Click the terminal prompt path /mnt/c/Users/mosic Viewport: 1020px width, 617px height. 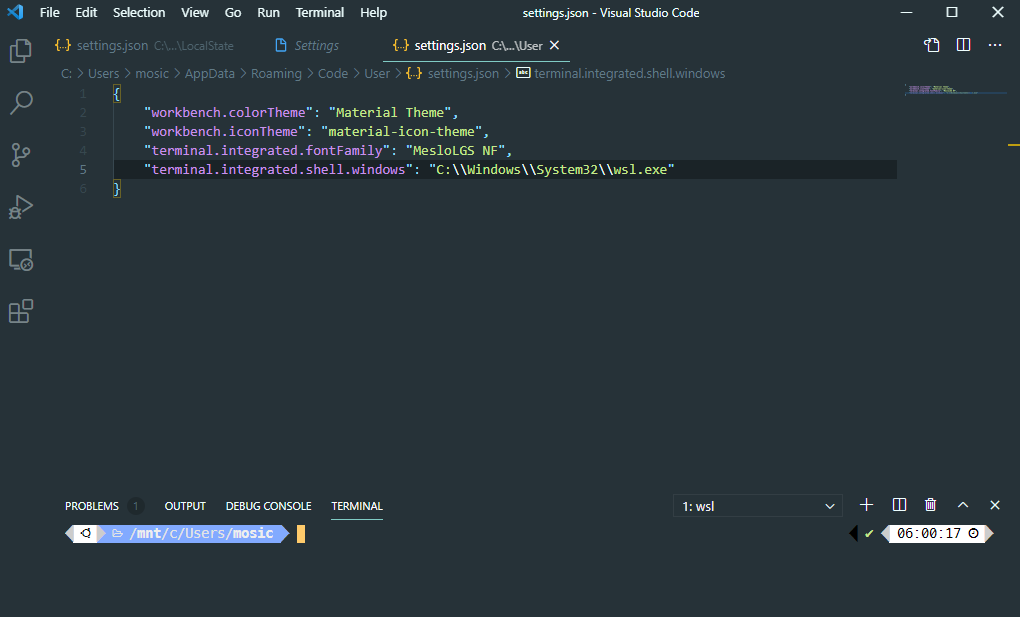pyautogui.click(x=201, y=534)
